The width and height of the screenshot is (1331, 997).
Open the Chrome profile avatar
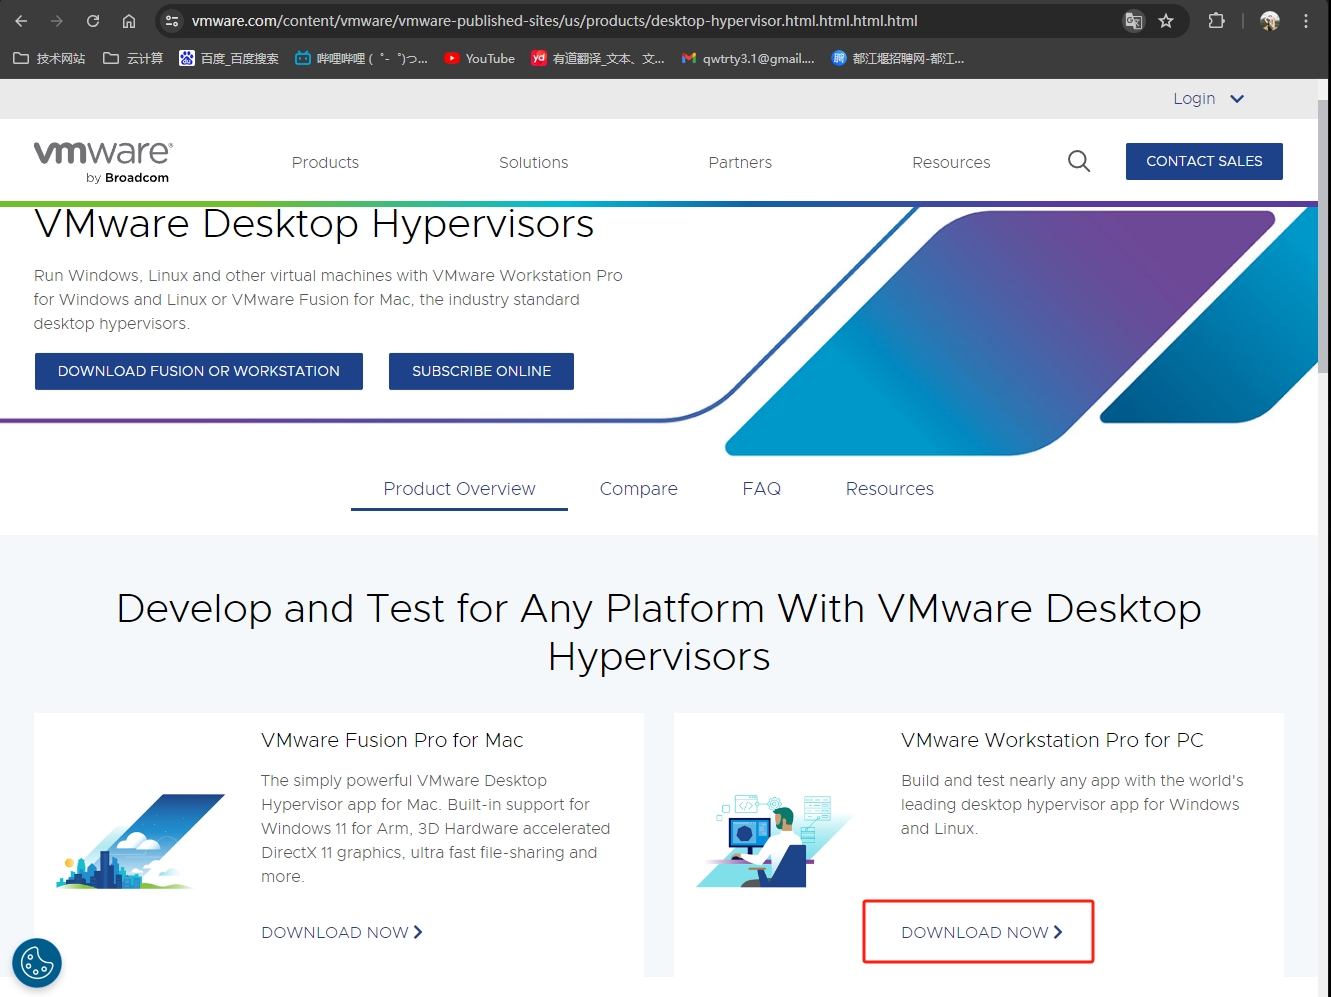coord(1270,21)
